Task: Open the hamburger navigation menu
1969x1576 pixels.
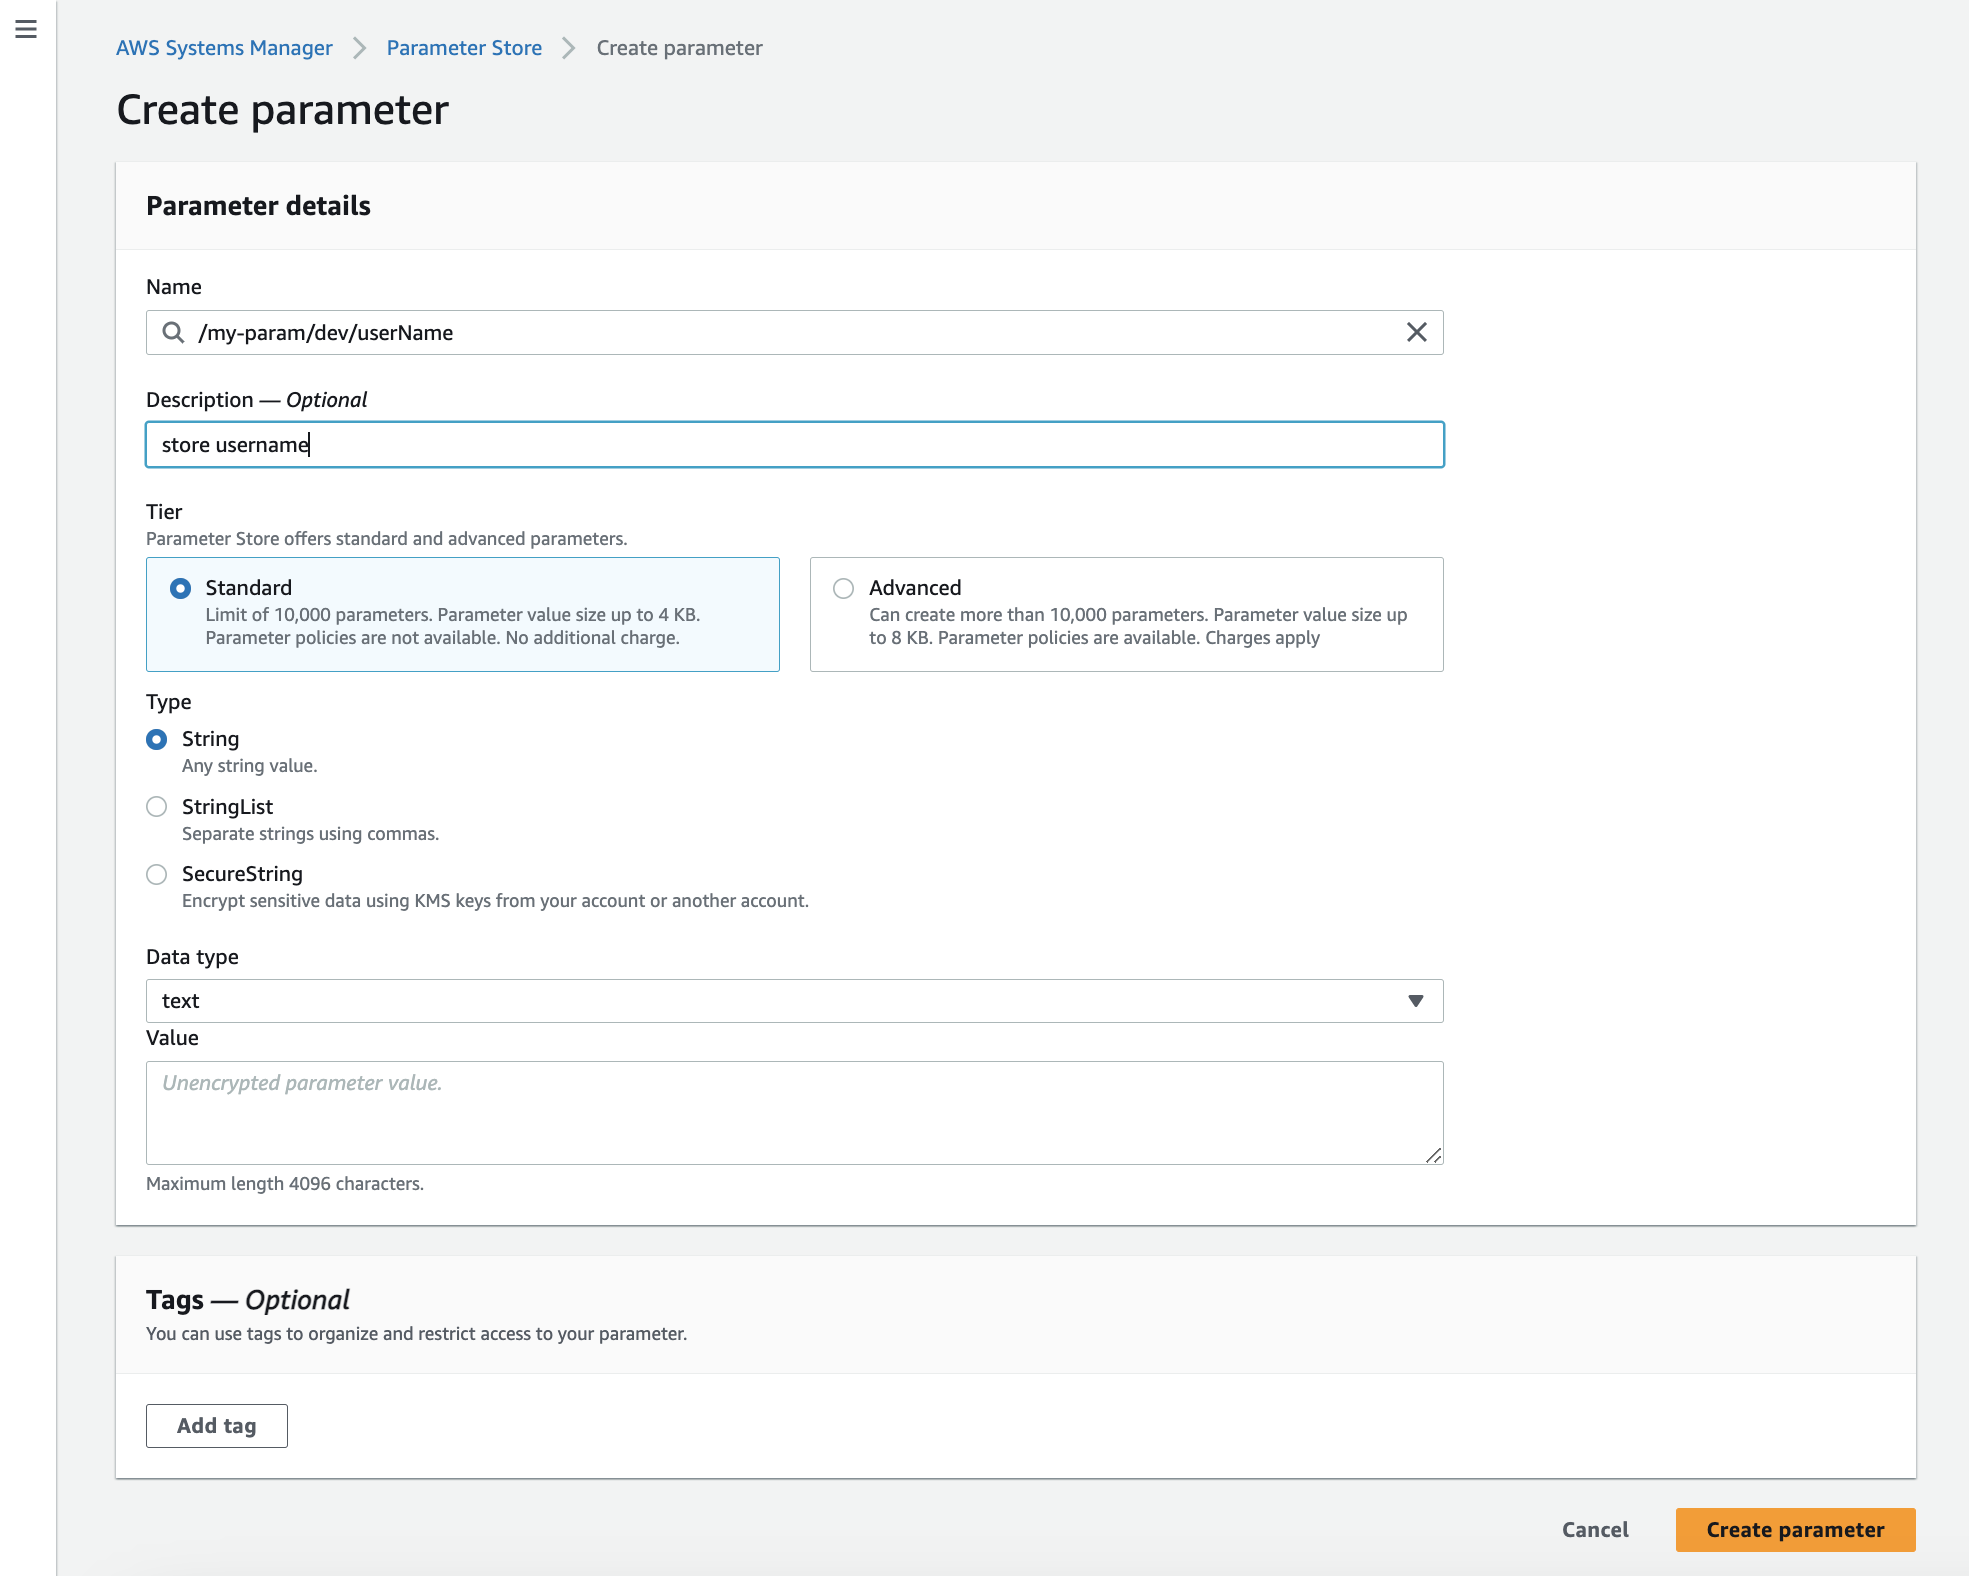Action: [x=26, y=29]
